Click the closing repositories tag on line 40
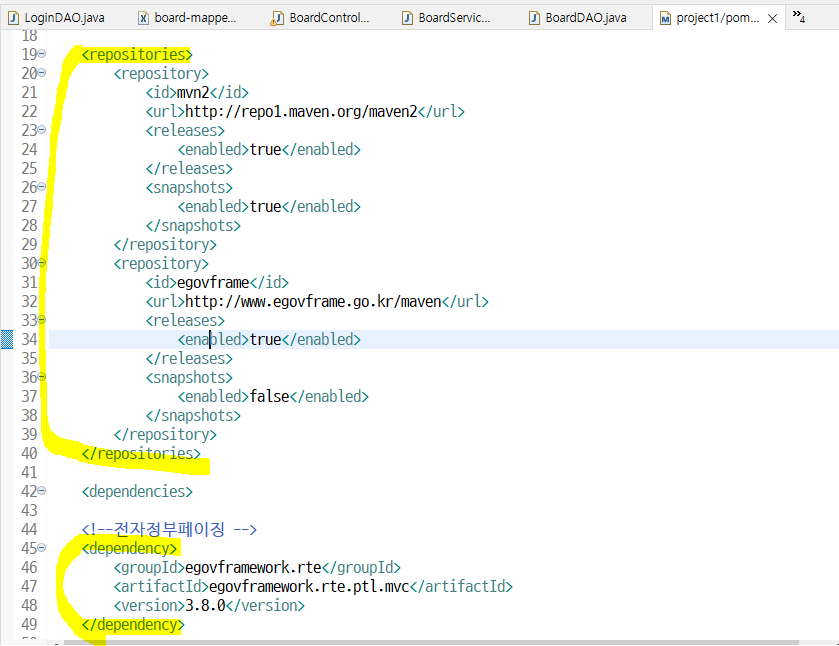Viewport: 839px width, 646px height. coord(141,454)
